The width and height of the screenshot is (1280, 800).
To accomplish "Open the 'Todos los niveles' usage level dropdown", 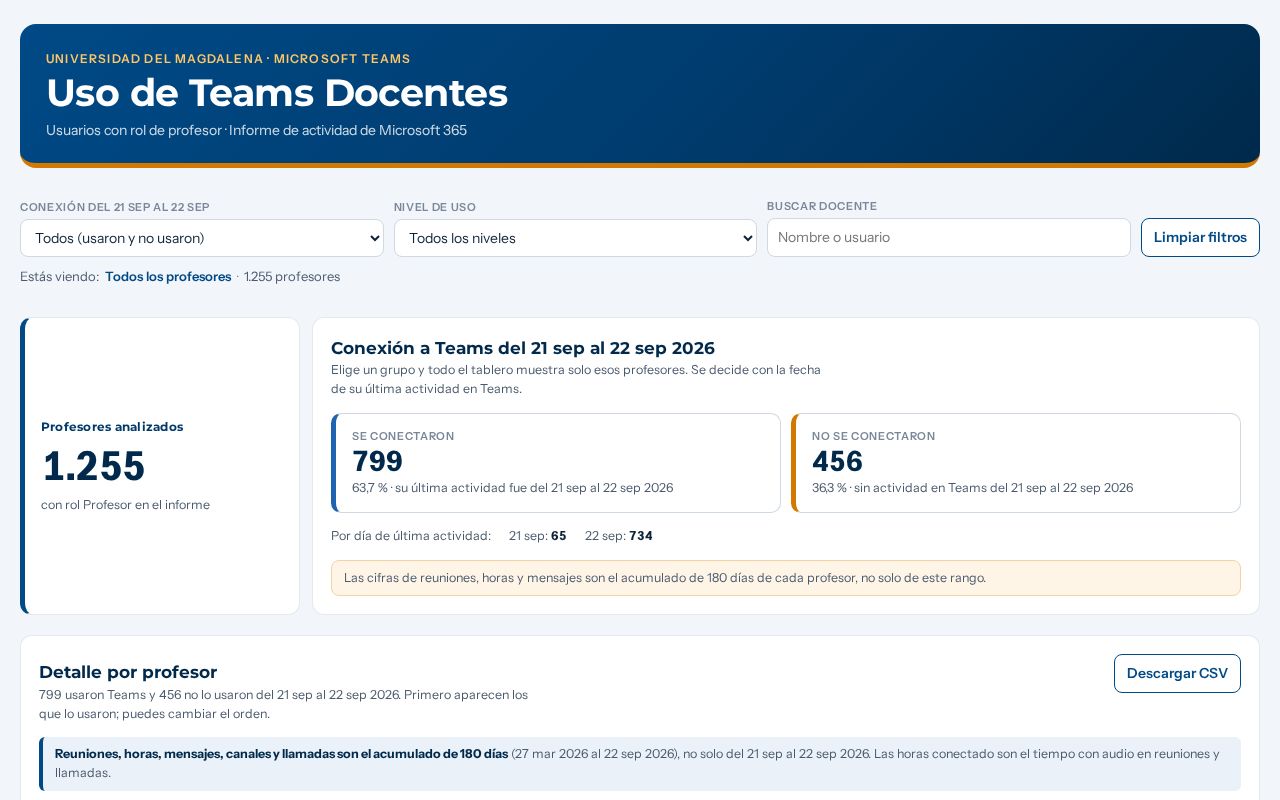I will pyautogui.click(x=575, y=238).
